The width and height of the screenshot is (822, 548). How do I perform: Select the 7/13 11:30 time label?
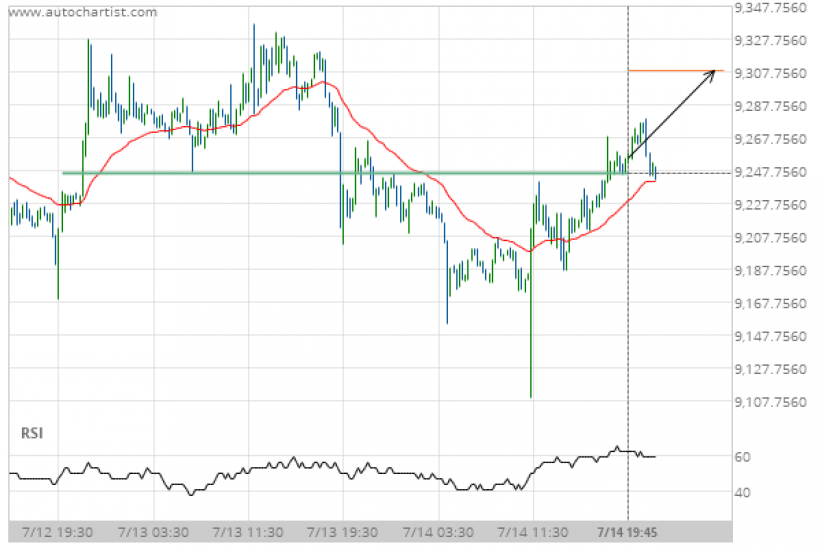(248, 533)
